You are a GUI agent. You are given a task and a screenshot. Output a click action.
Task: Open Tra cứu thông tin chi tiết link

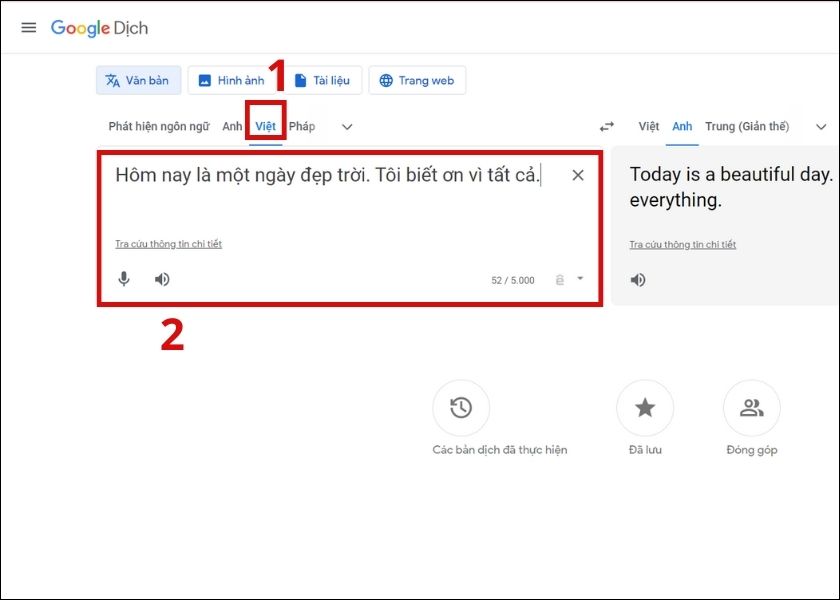(166, 243)
